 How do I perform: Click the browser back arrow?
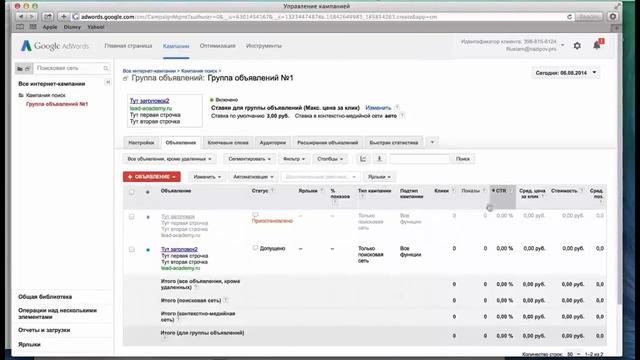click(21, 17)
